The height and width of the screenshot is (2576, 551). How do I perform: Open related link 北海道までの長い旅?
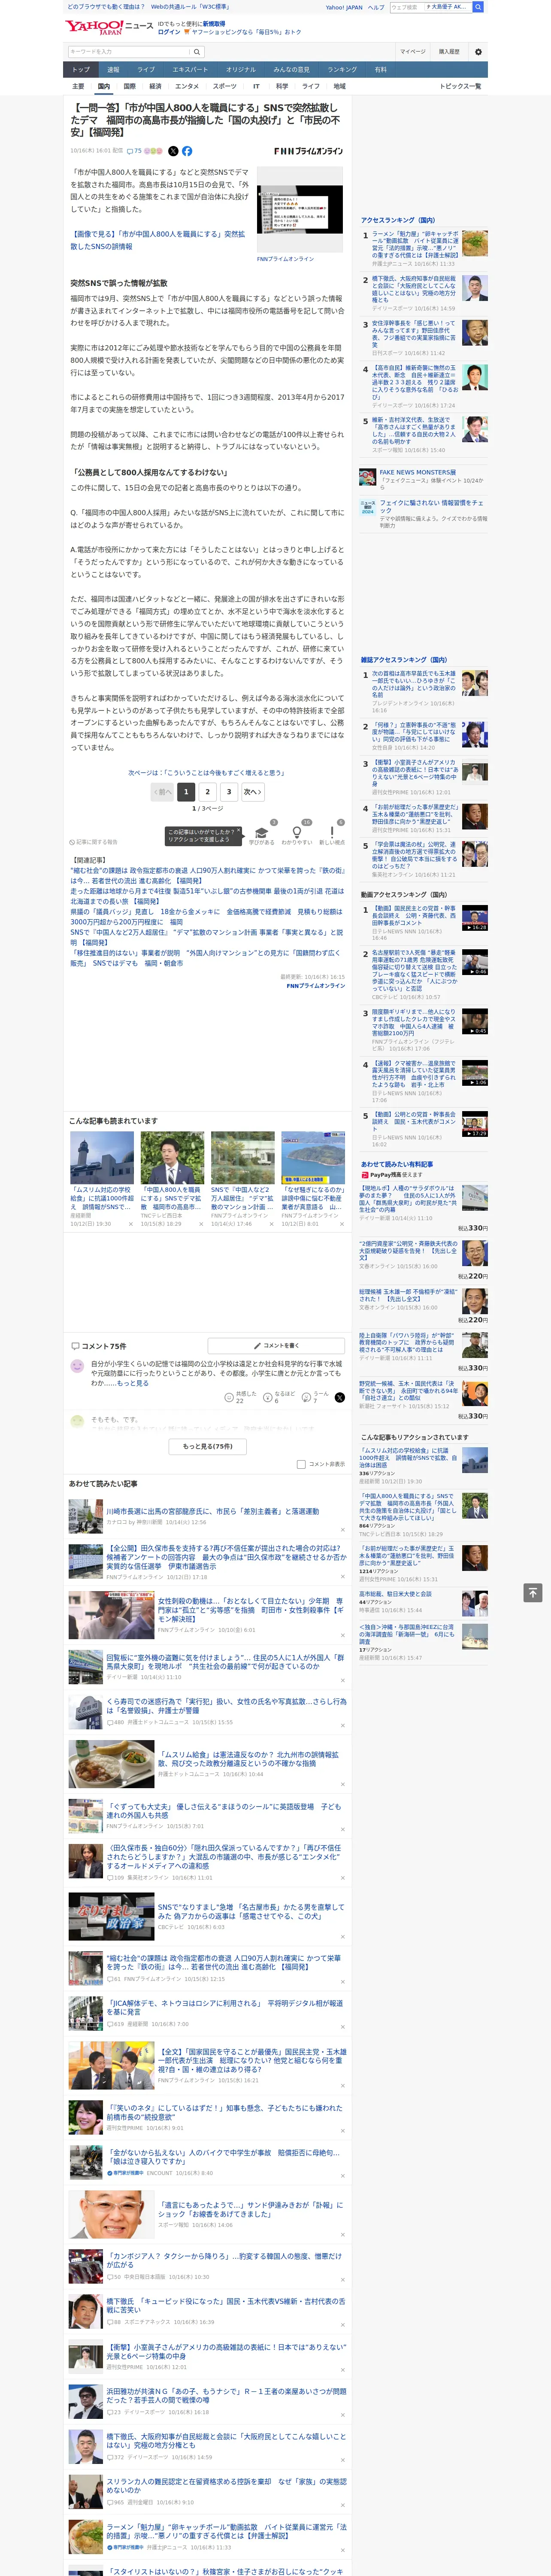[x=206, y=896]
